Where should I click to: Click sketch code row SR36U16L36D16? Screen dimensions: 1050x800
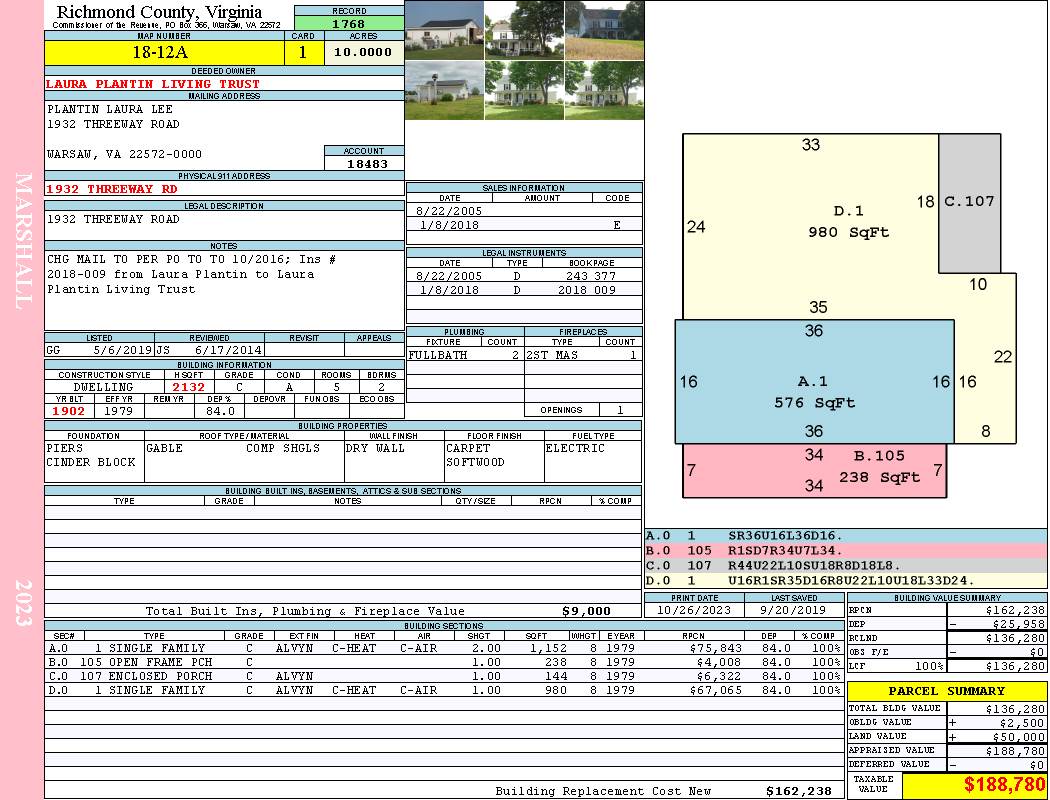(845, 536)
